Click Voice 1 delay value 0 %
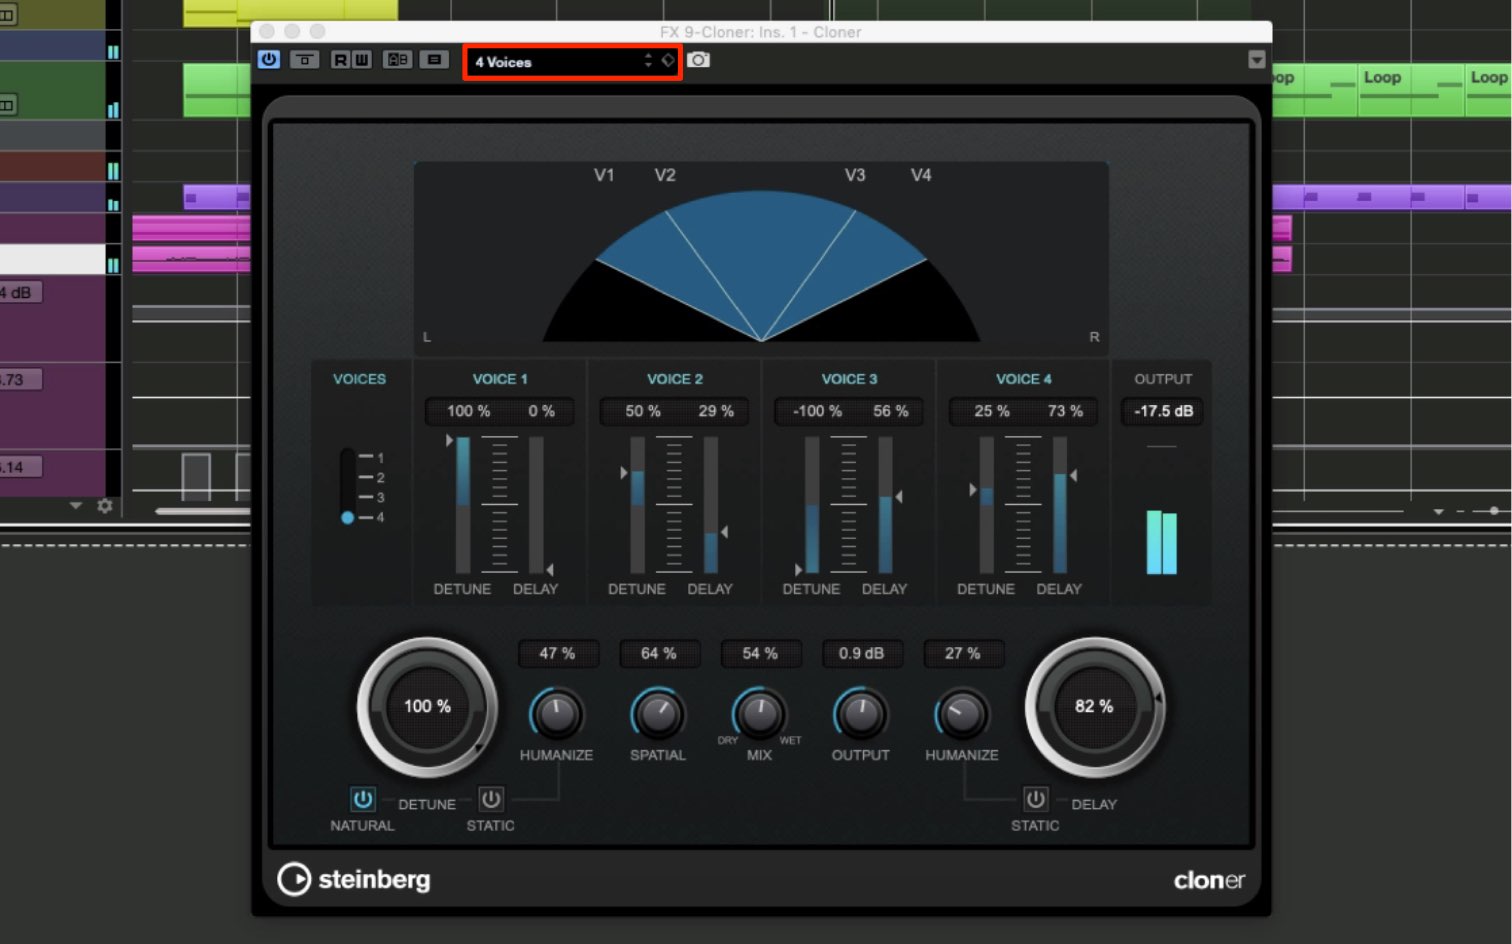The width and height of the screenshot is (1512, 944). coord(541,411)
